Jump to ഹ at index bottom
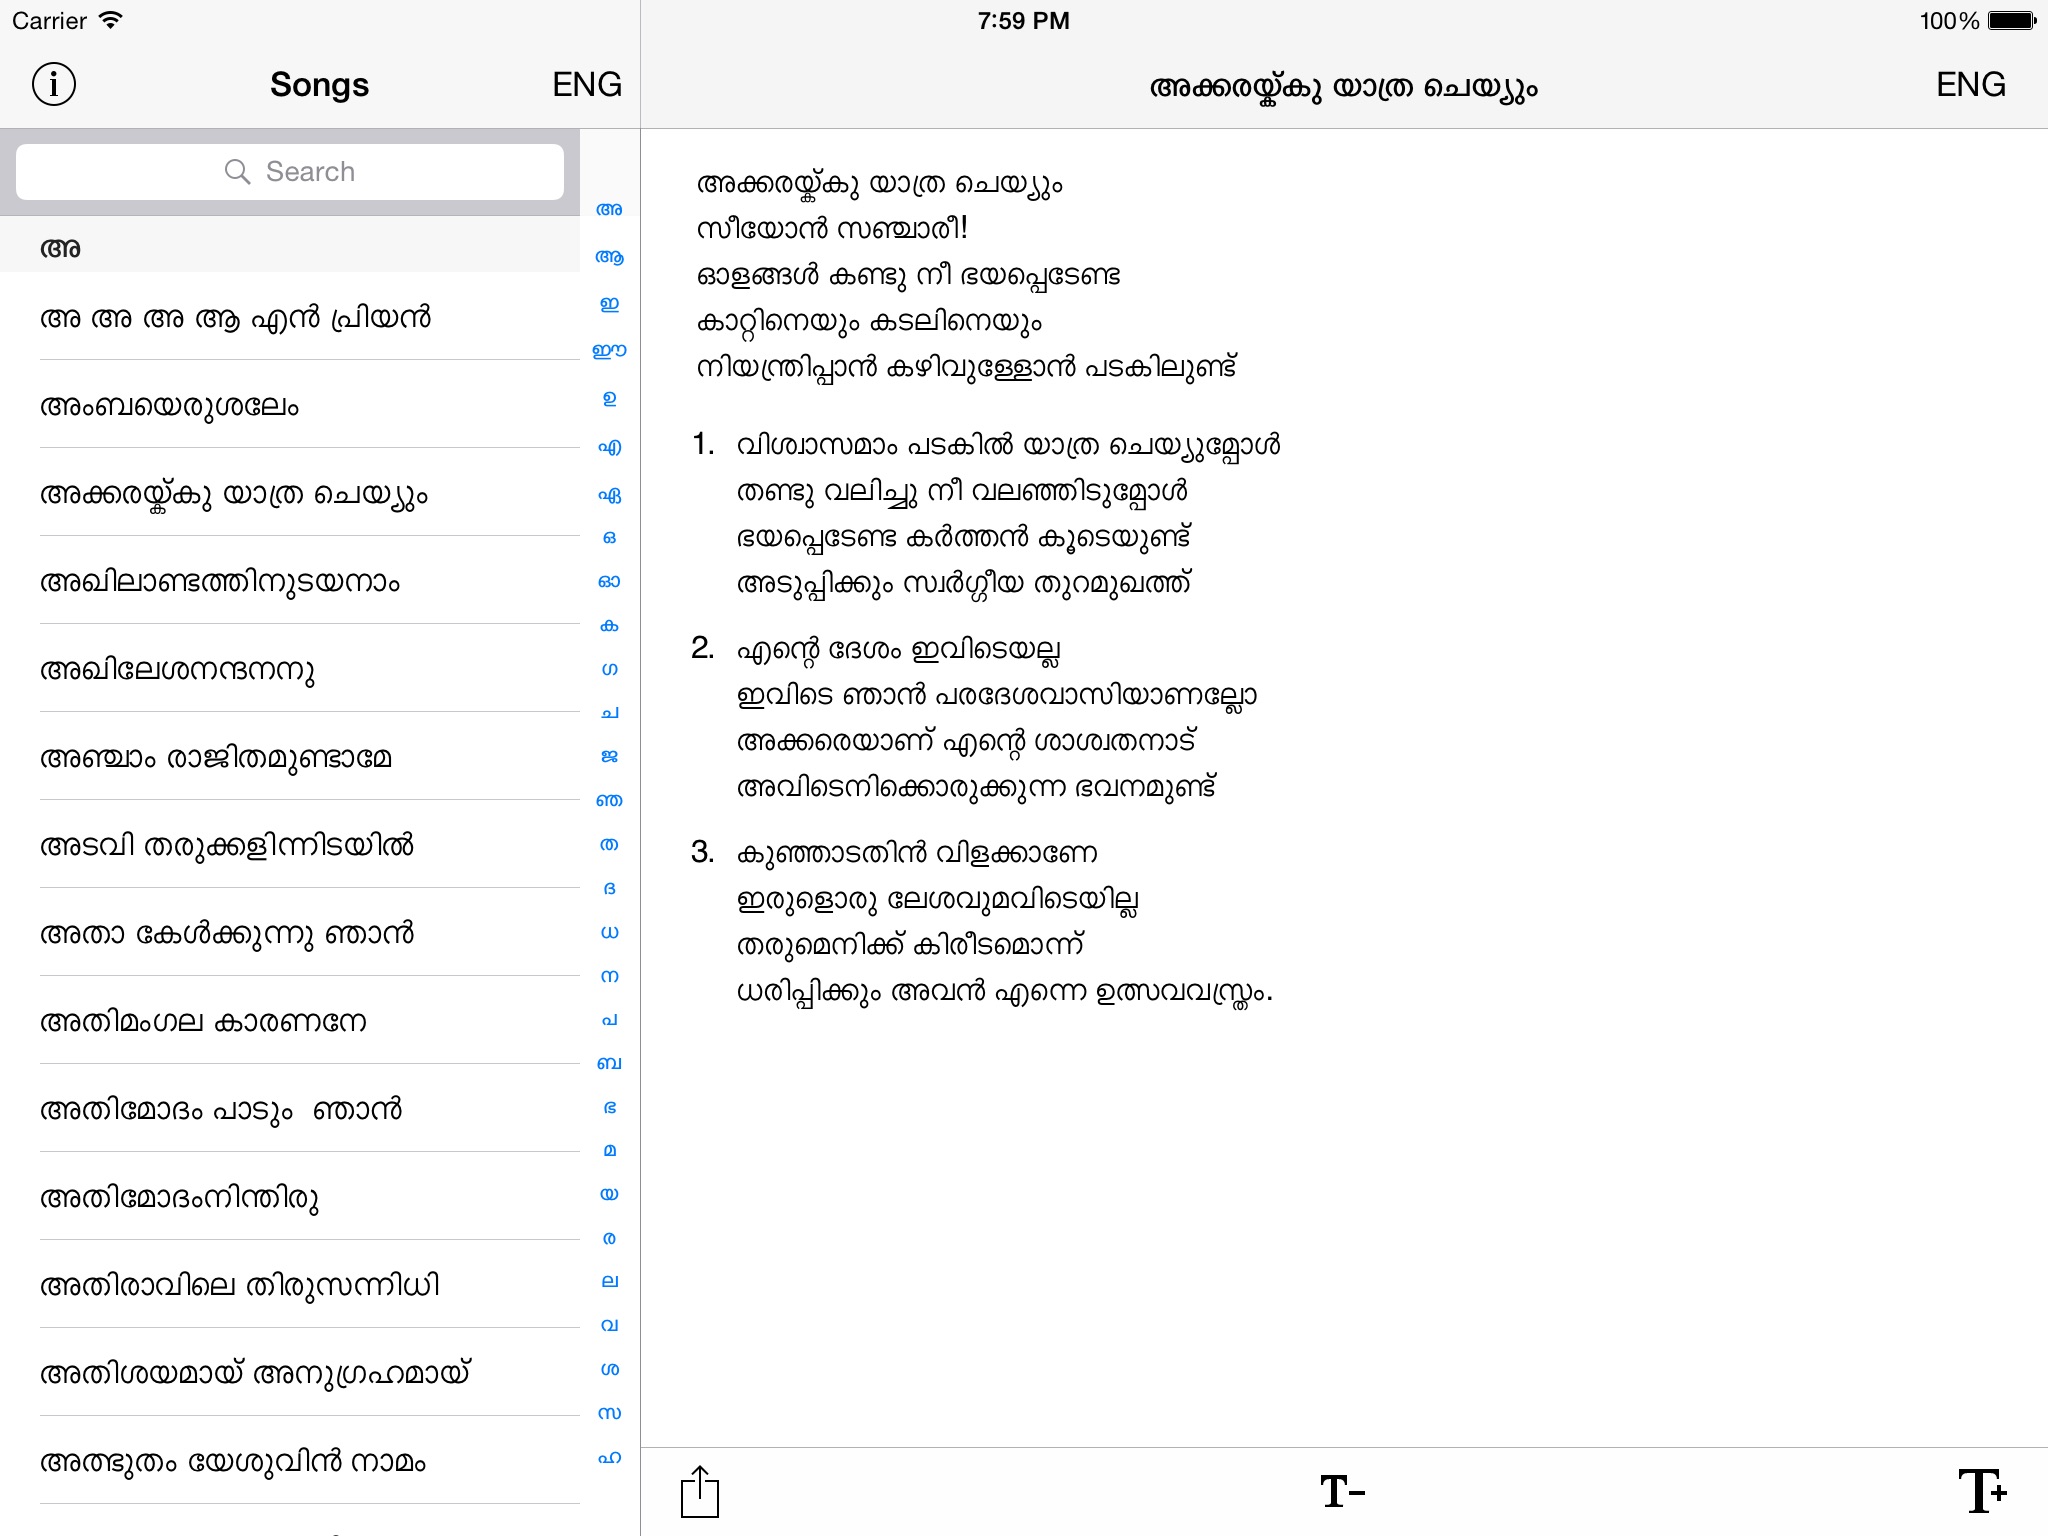The width and height of the screenshot is (2048, 1536). (x=609, y=1457)
